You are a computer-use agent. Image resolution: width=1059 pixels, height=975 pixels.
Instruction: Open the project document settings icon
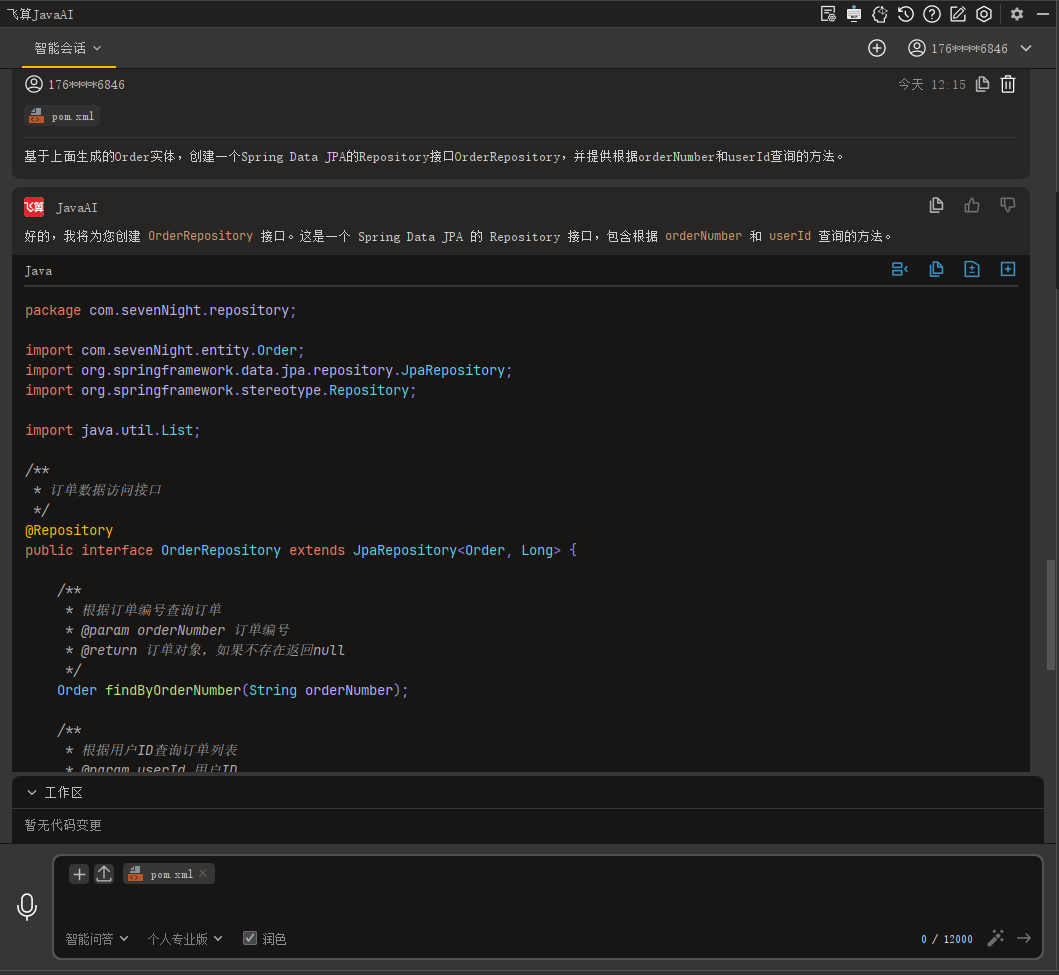828,14
